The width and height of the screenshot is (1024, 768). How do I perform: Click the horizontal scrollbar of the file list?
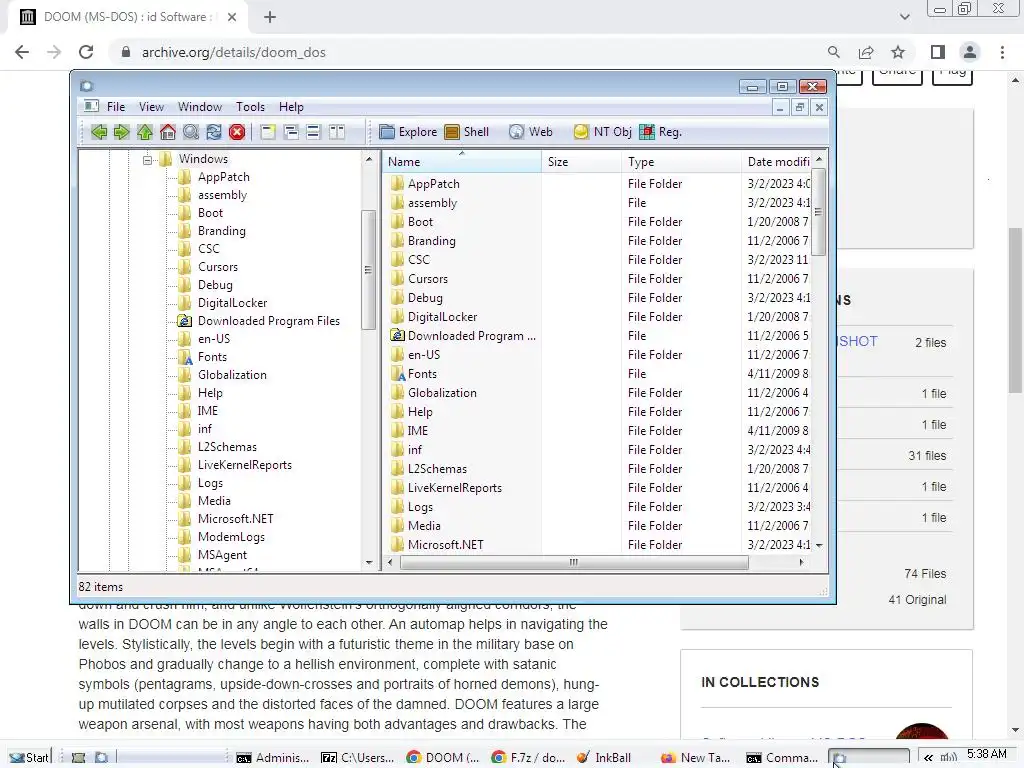click(573, 562)
